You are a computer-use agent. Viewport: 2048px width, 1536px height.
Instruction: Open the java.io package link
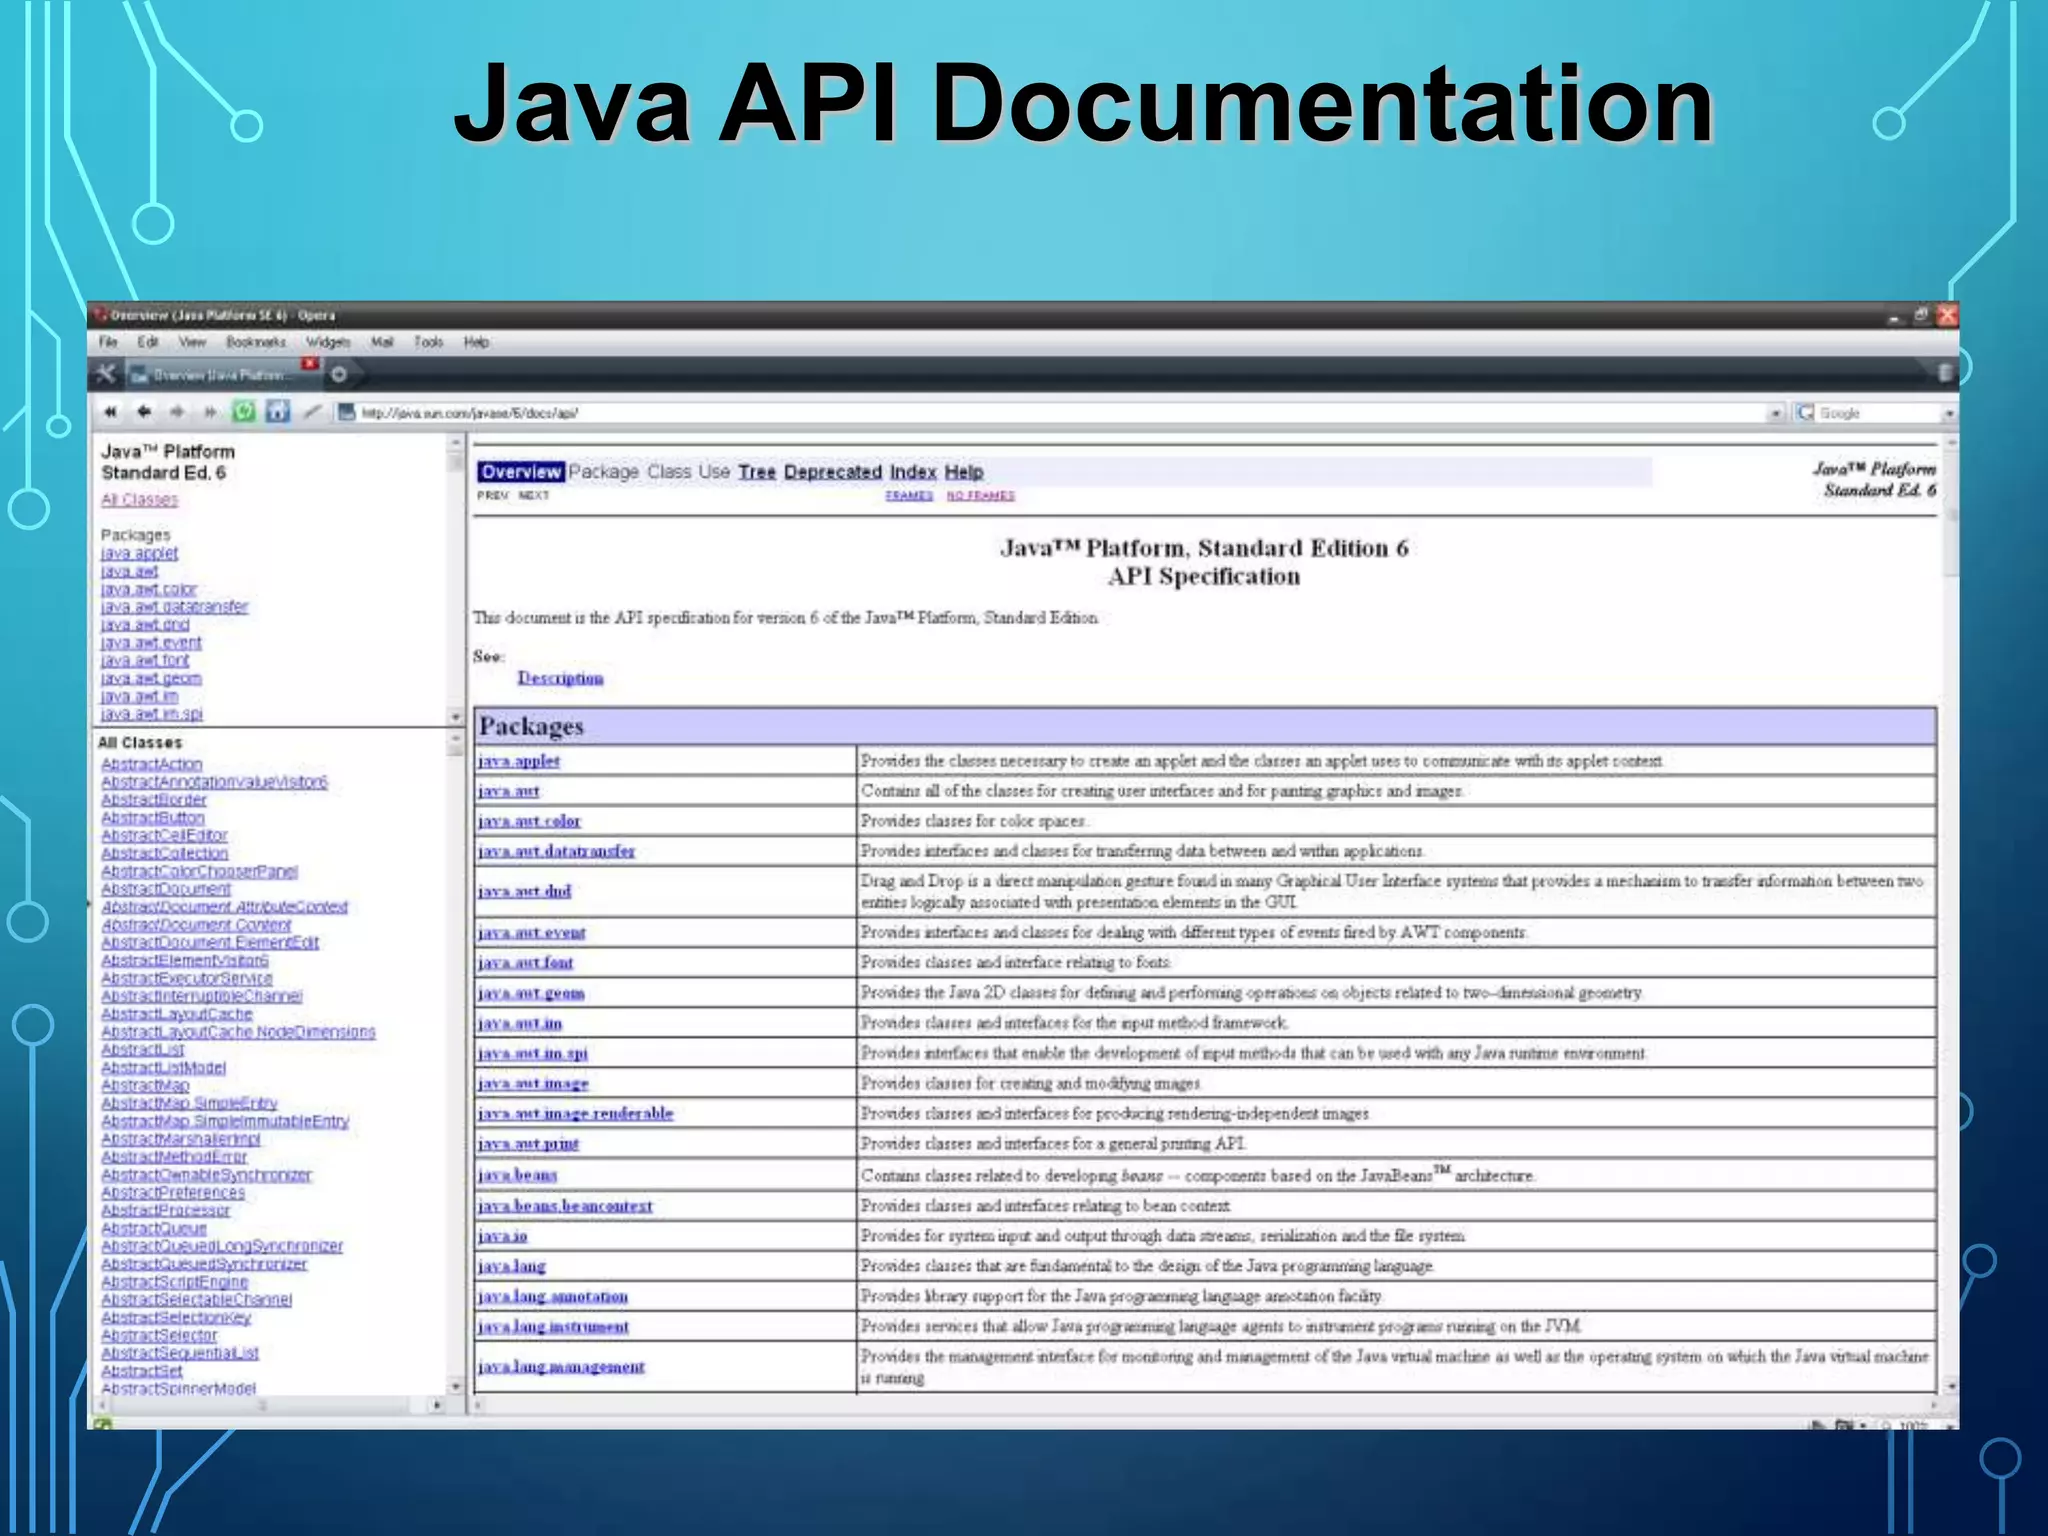click(502, 1237)
